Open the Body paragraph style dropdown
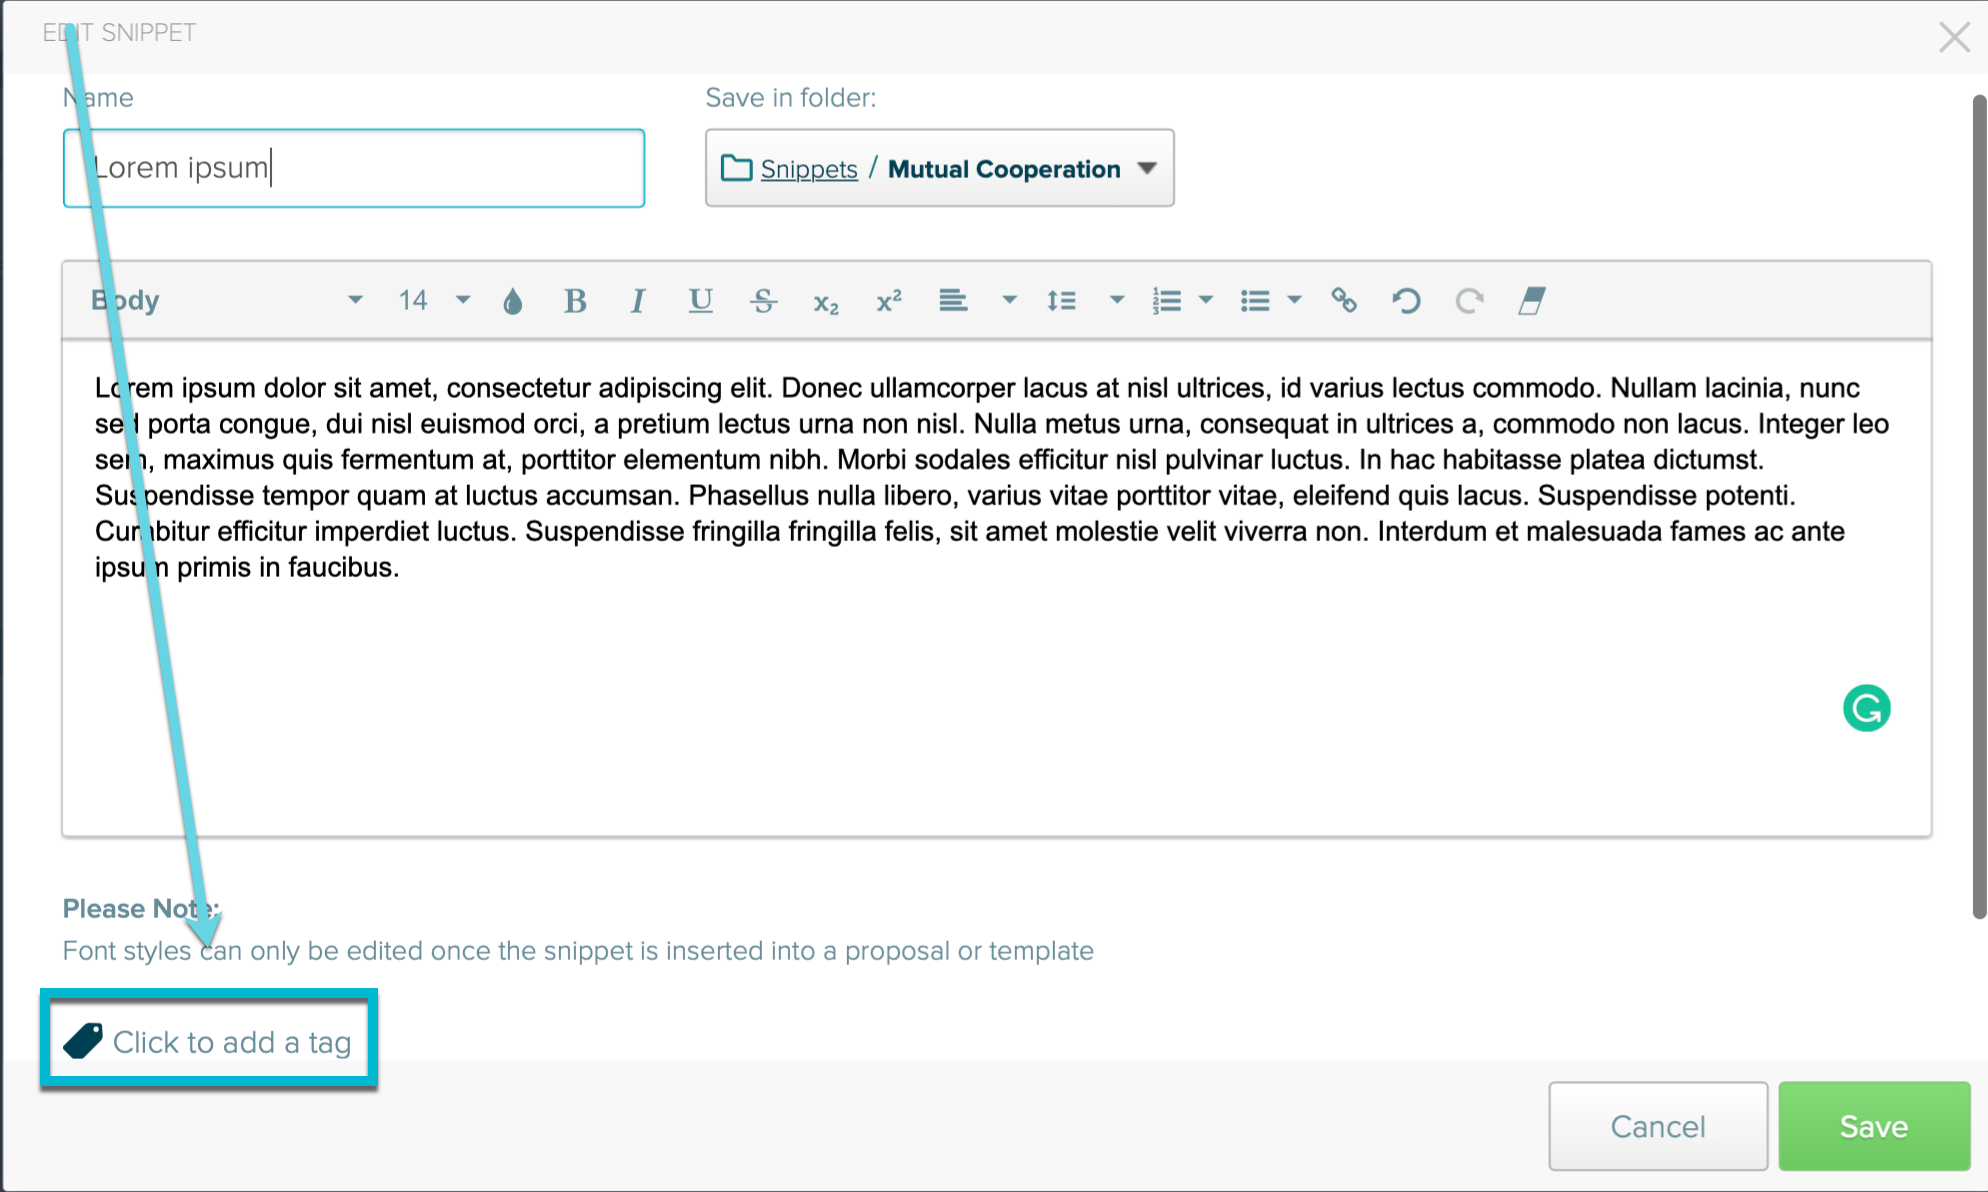1988x1192 pixels. click(226, 300)
